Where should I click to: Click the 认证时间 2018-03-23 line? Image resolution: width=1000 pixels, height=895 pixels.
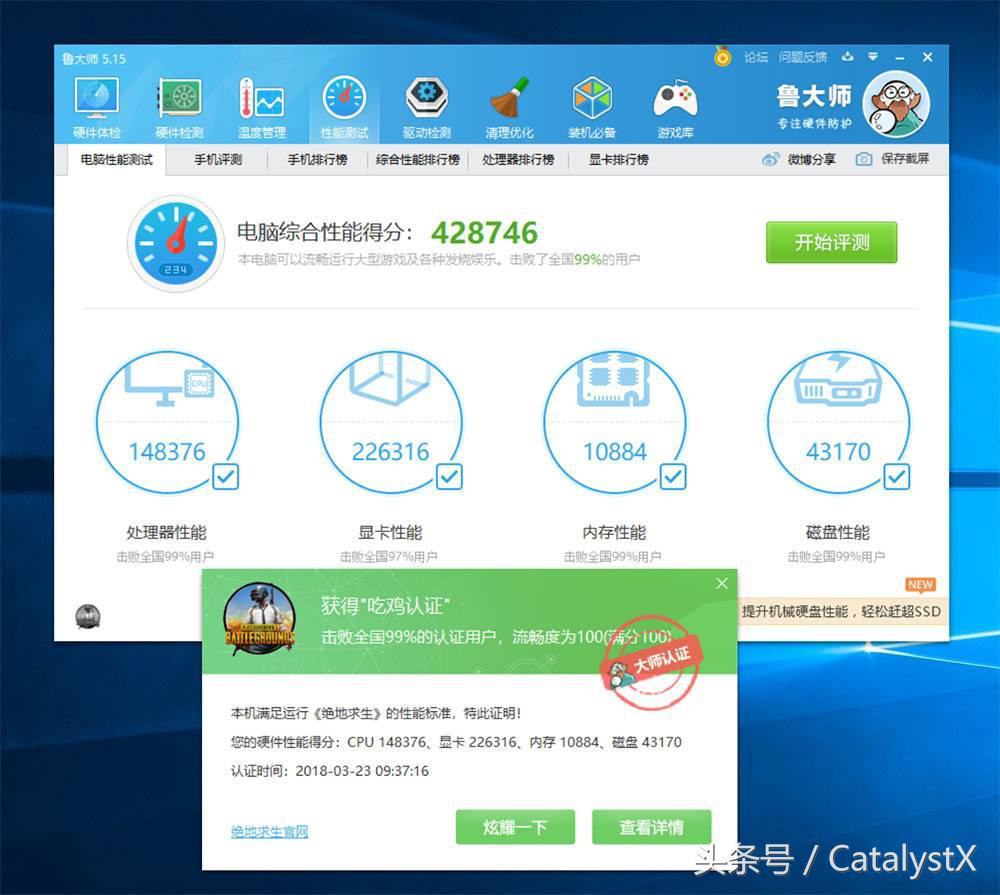coord(330,771)
